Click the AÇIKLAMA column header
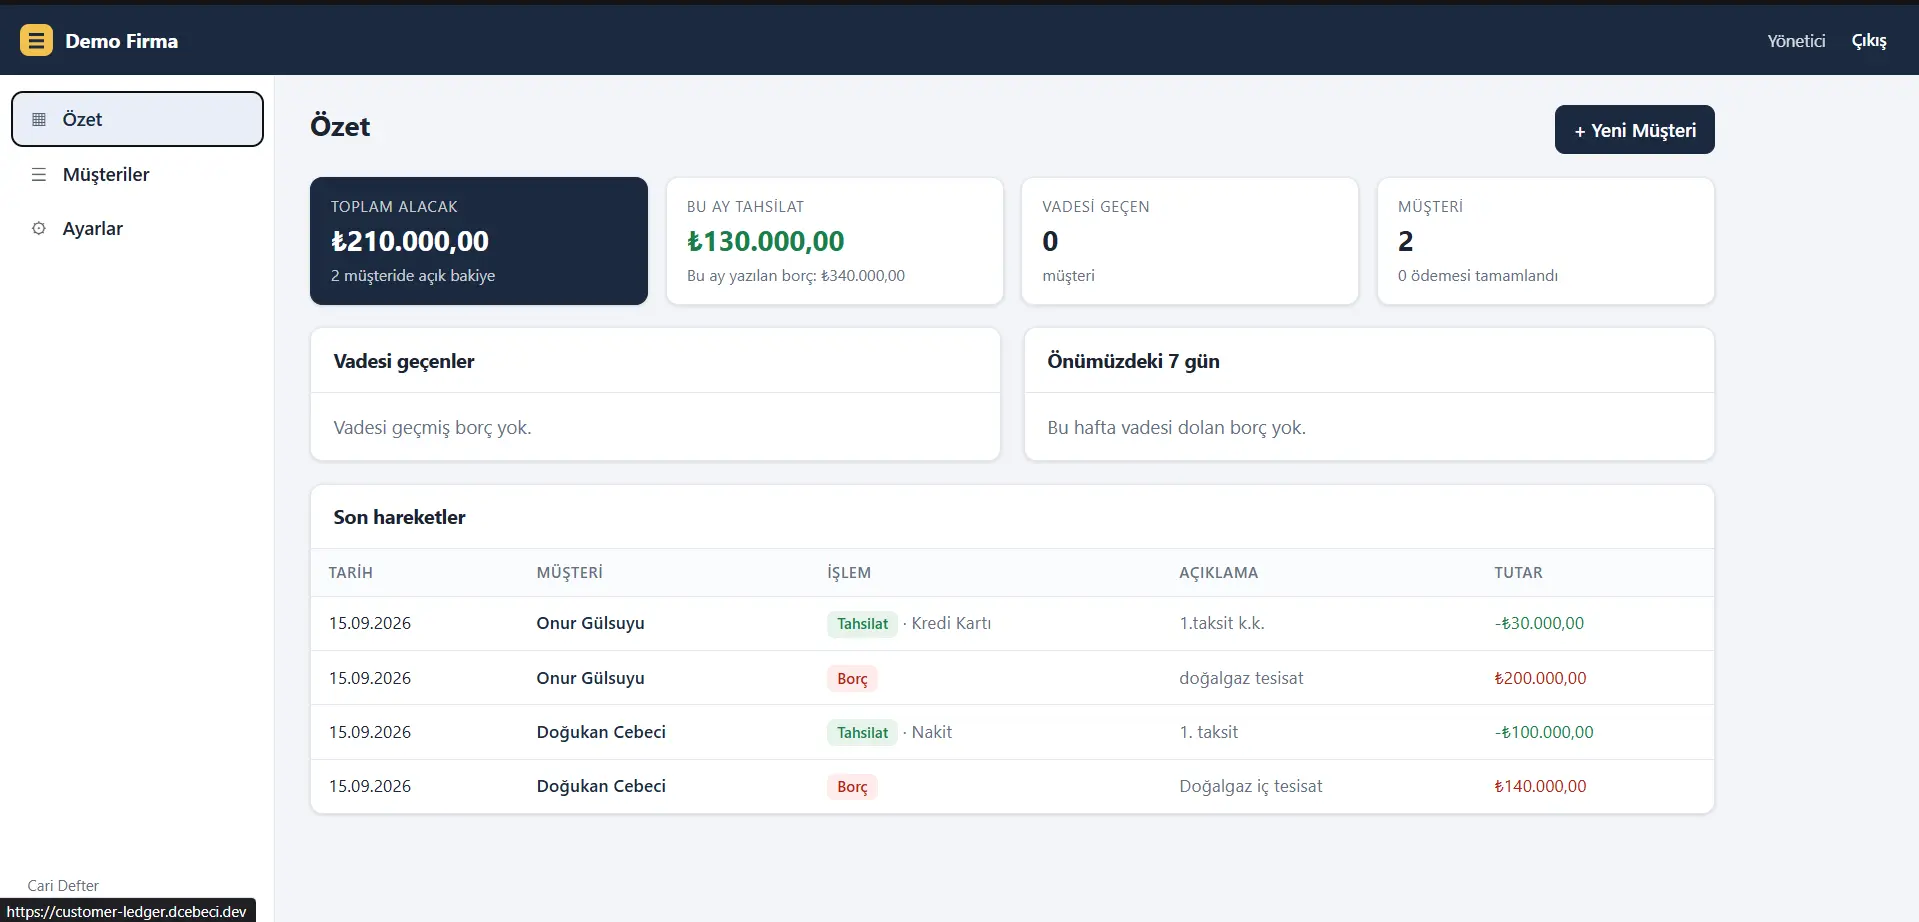 coord(1218,573)
